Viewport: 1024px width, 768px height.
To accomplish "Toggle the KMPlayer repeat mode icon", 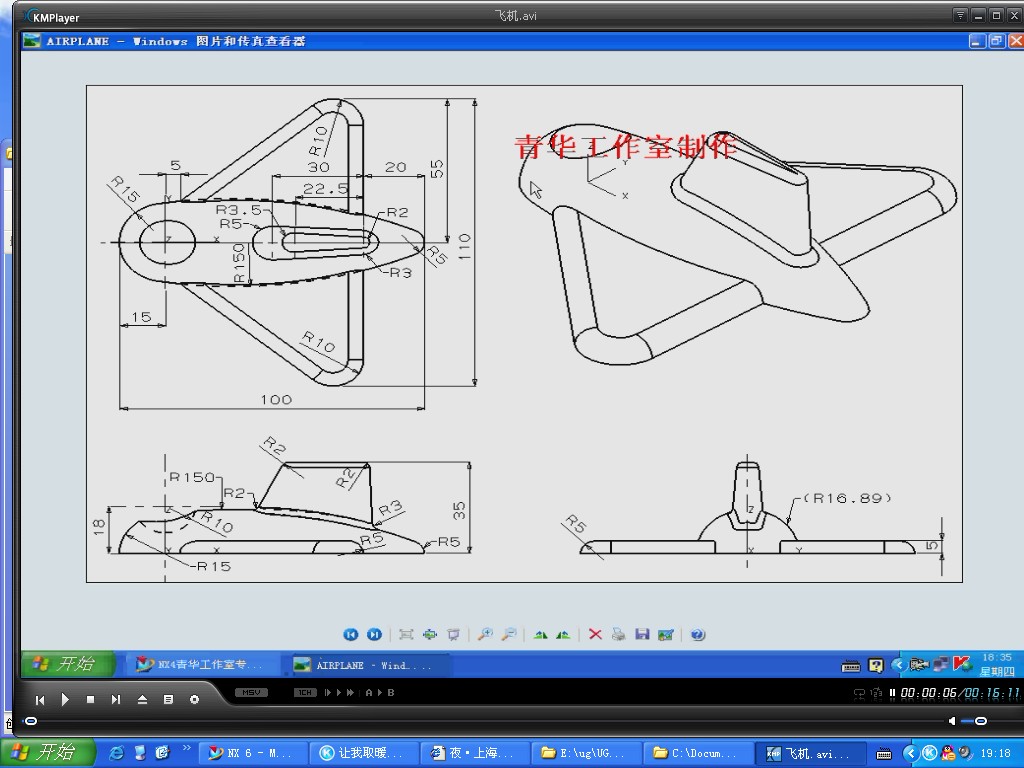I will [860, 694].
